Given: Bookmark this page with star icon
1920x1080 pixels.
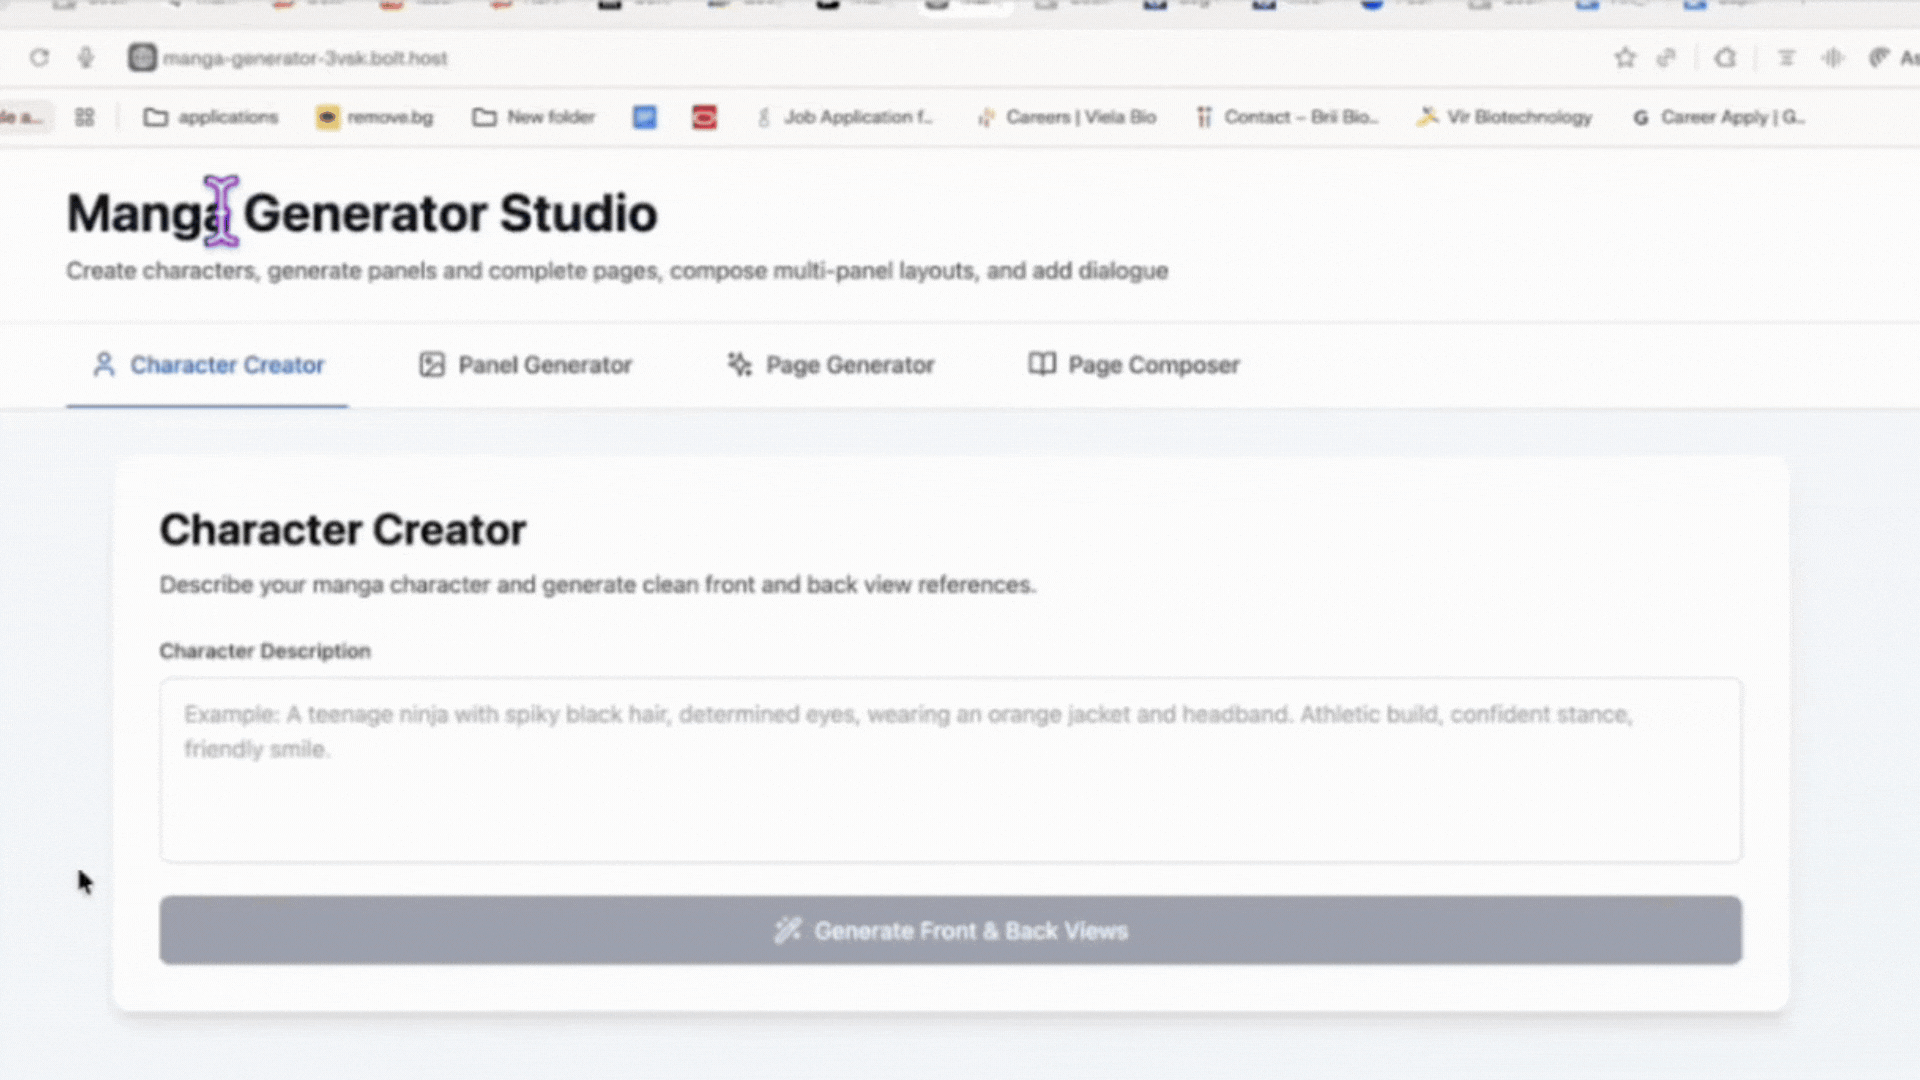Looking at the screenshot, I should coord(1625,58).
